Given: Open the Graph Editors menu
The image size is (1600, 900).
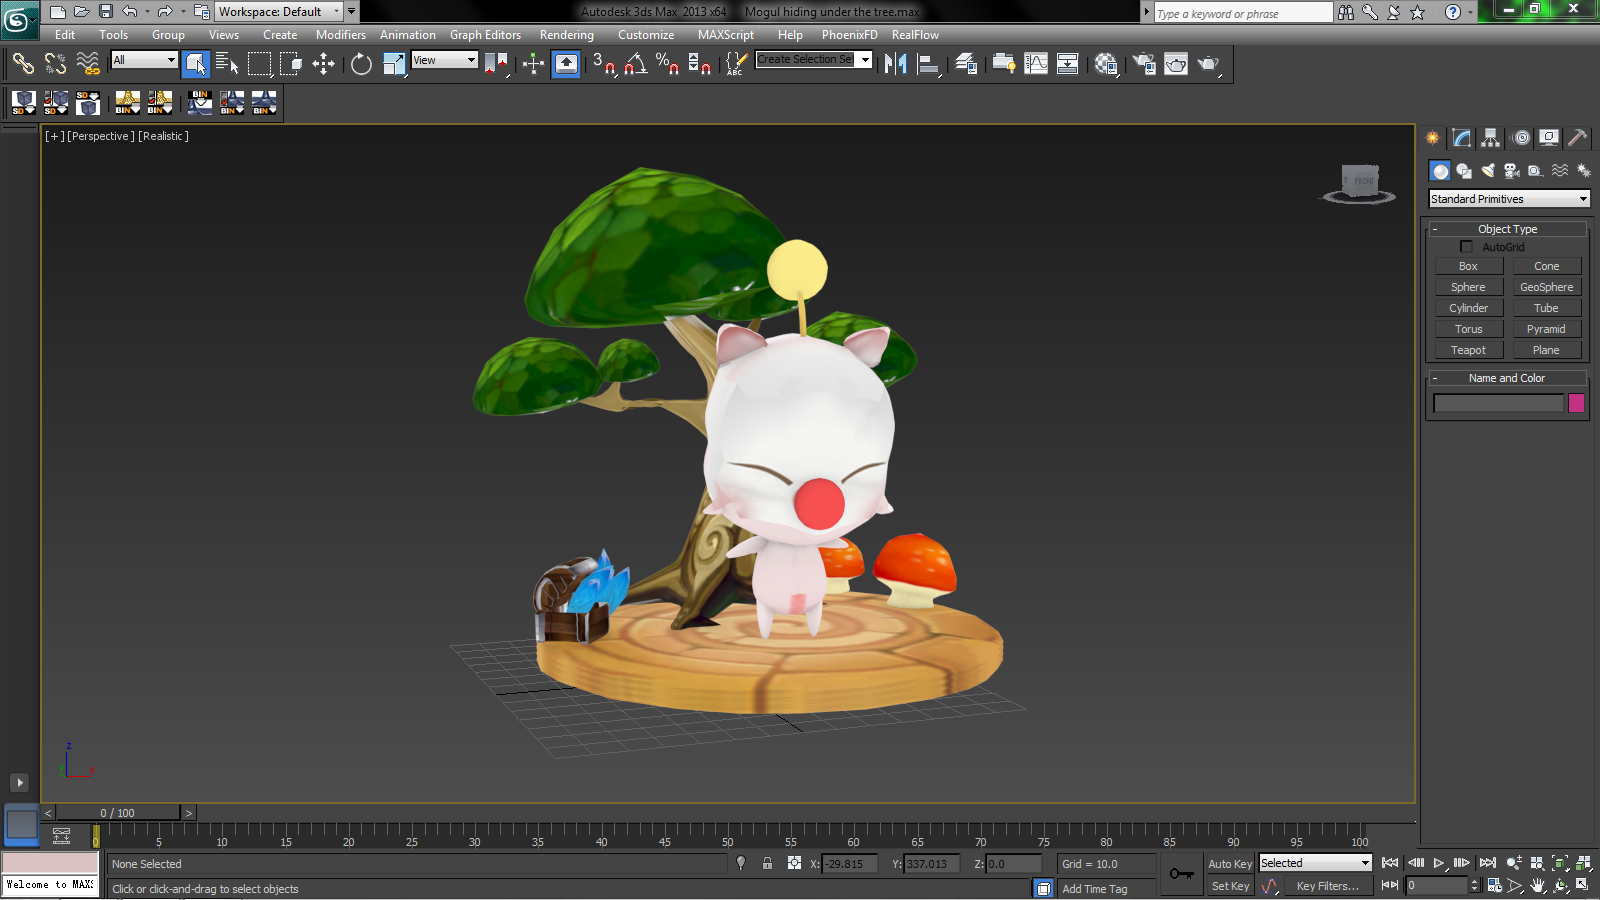Looking at the screenshot, I should [485, 35].
